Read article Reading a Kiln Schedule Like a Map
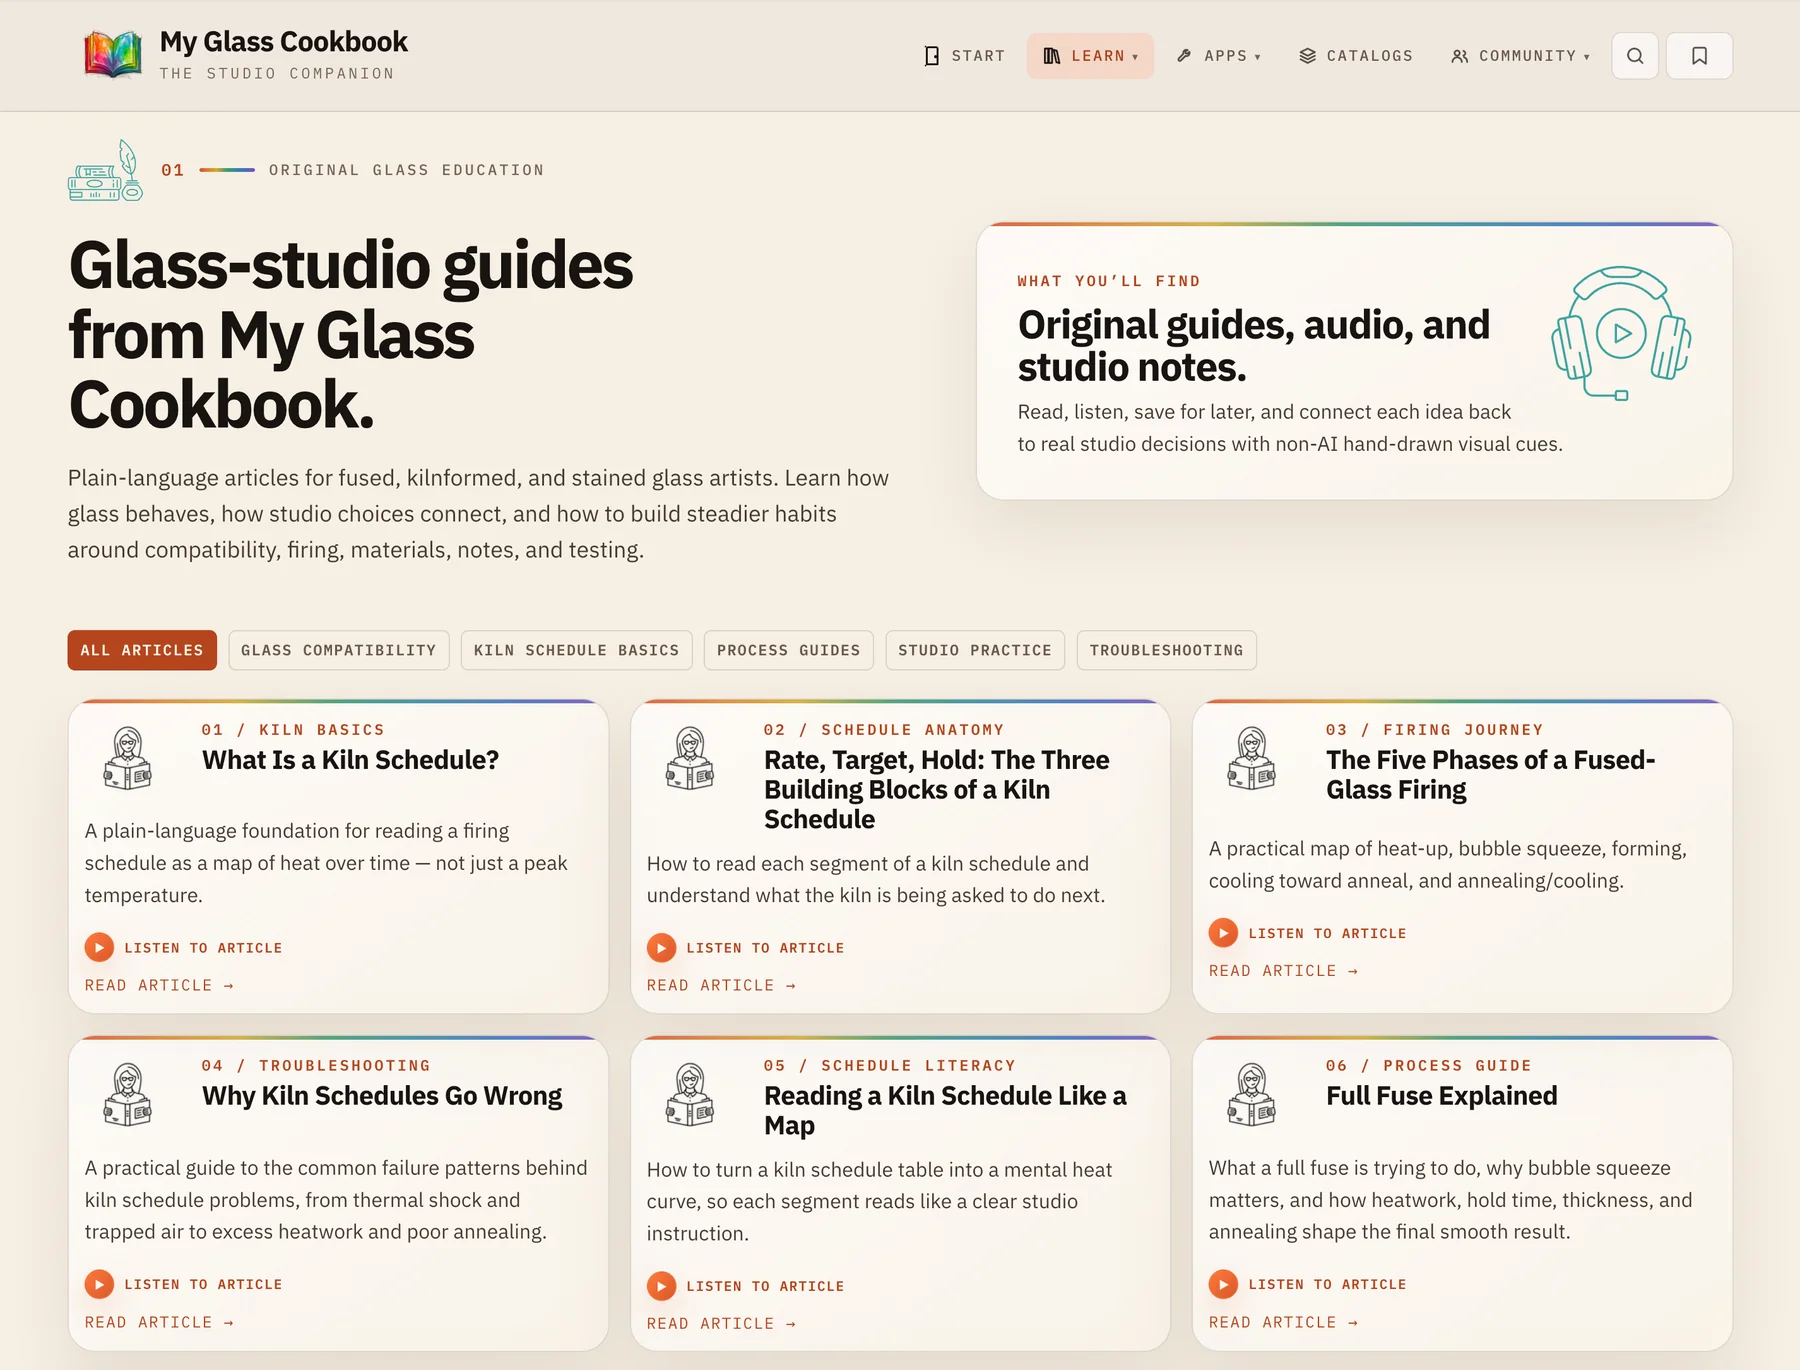The width and height of the screenshot is (1800, 1370). (721, 1324)
